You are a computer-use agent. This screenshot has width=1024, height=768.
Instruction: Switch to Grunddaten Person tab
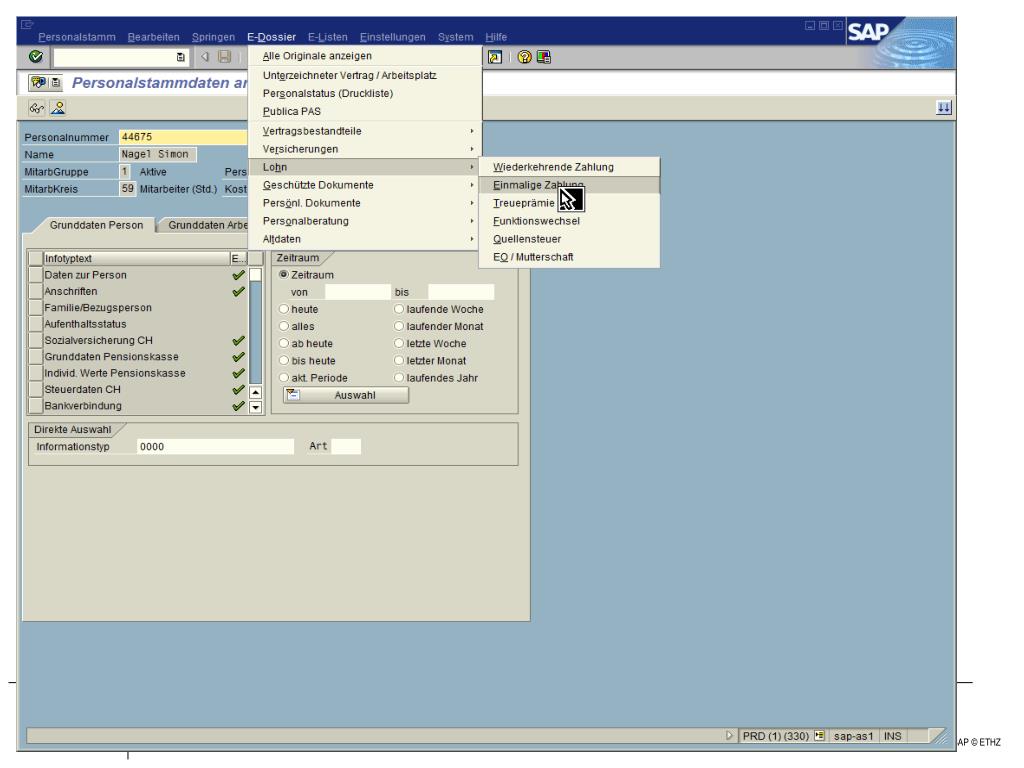click(x=96, y=225)
